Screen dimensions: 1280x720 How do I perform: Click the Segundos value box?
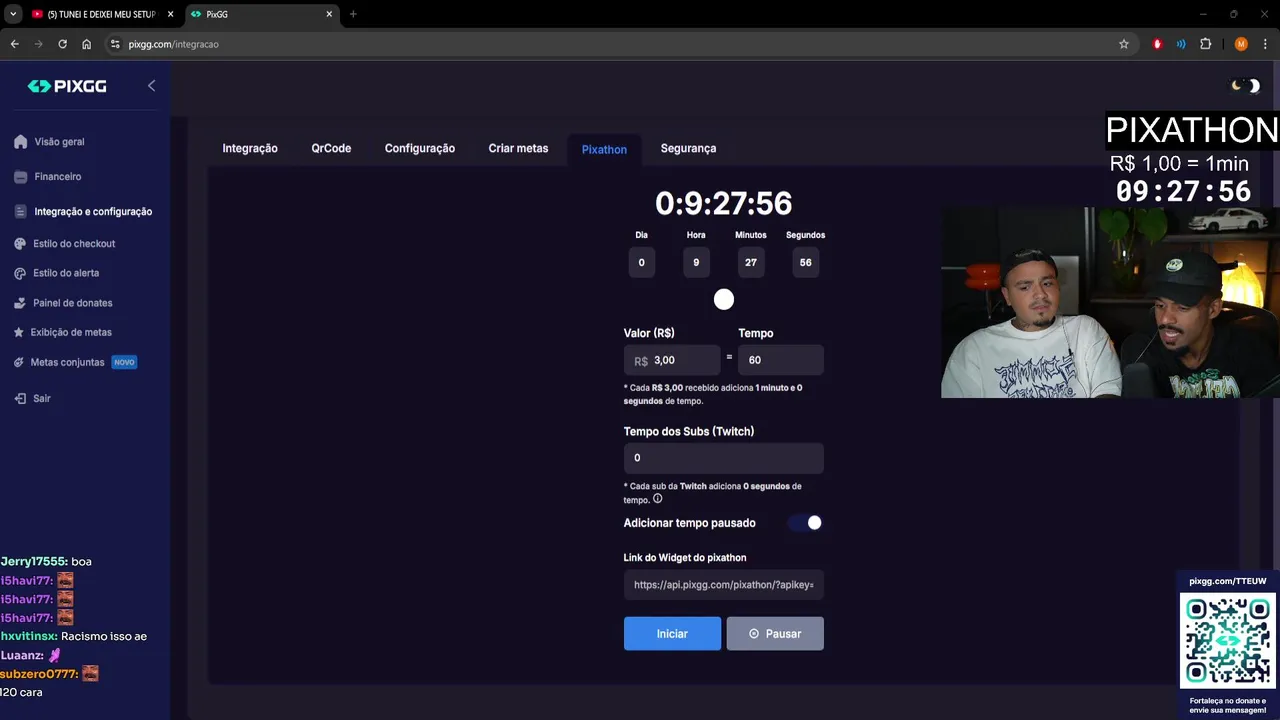tap(805, 262)
